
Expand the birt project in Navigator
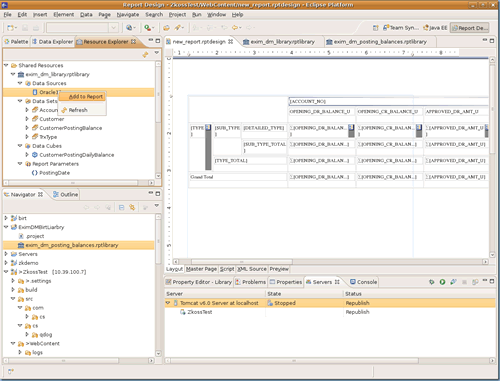(x=6, y=218)
